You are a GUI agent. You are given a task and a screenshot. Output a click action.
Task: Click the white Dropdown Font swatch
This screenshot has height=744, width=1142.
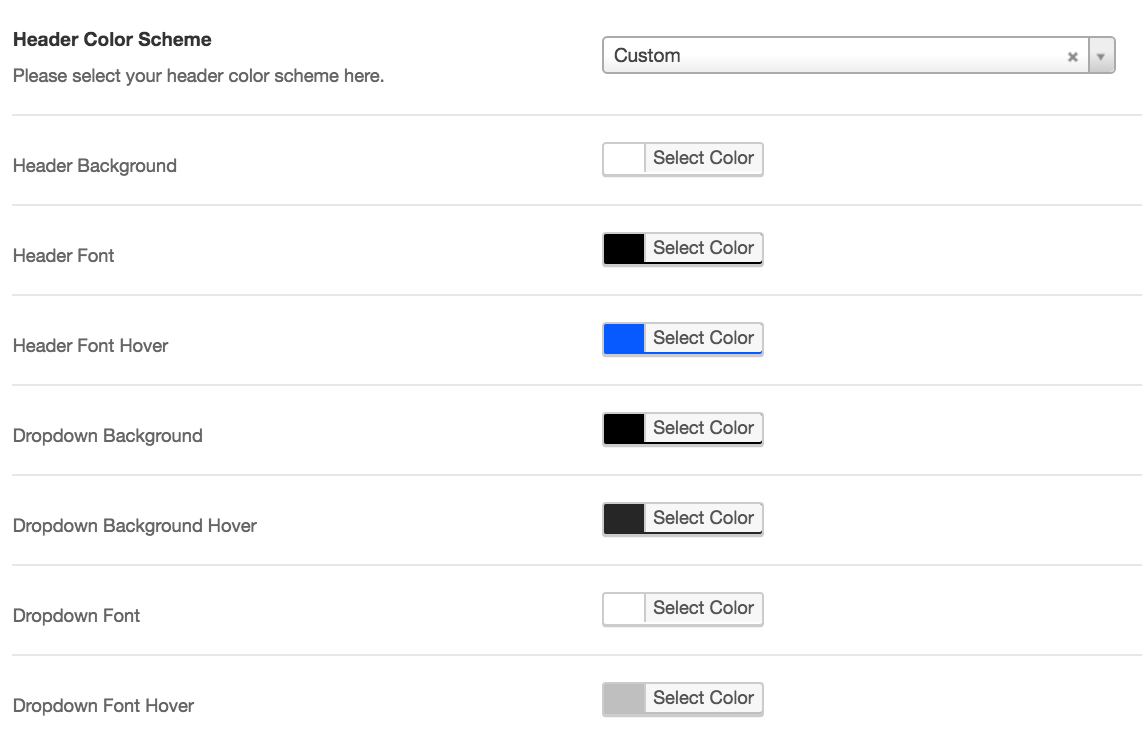624,609
